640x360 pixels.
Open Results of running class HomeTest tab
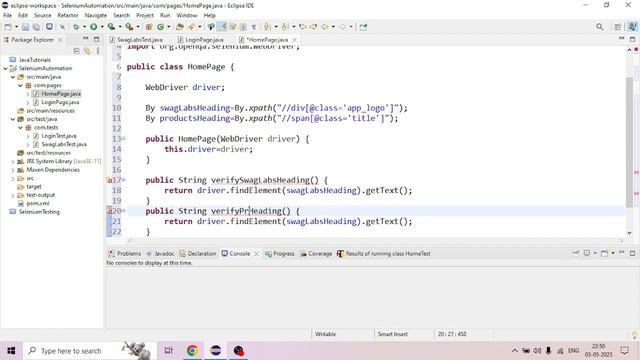tap(384, 253)
